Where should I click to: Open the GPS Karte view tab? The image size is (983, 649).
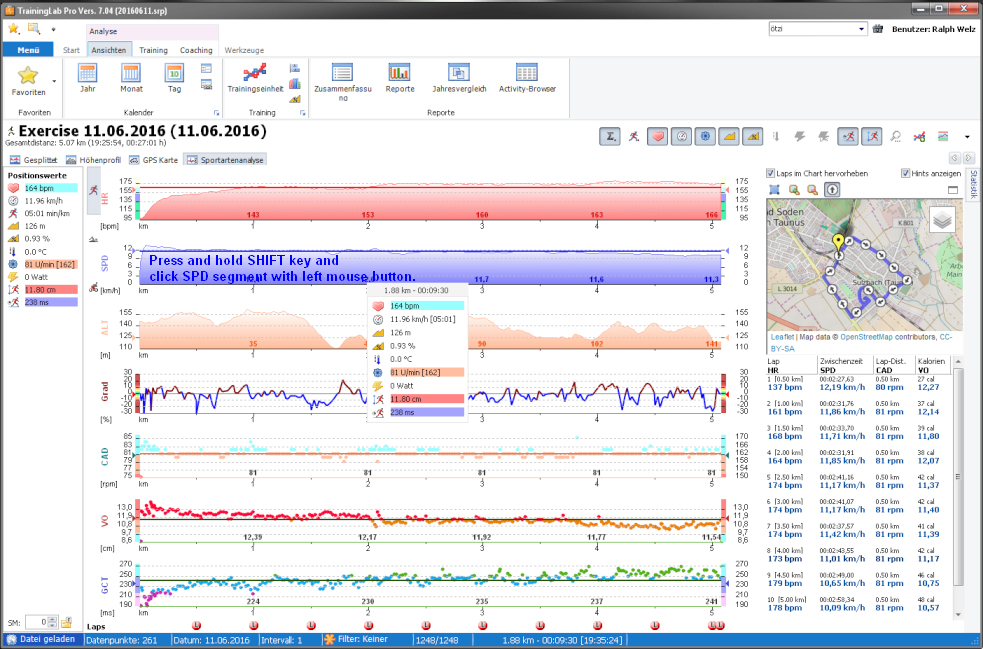(154, 160)
